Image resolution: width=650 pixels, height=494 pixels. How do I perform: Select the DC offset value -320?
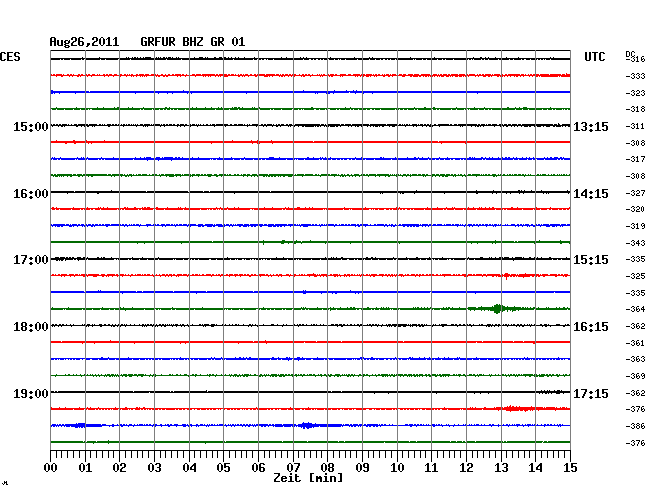[x=635, y=209]
